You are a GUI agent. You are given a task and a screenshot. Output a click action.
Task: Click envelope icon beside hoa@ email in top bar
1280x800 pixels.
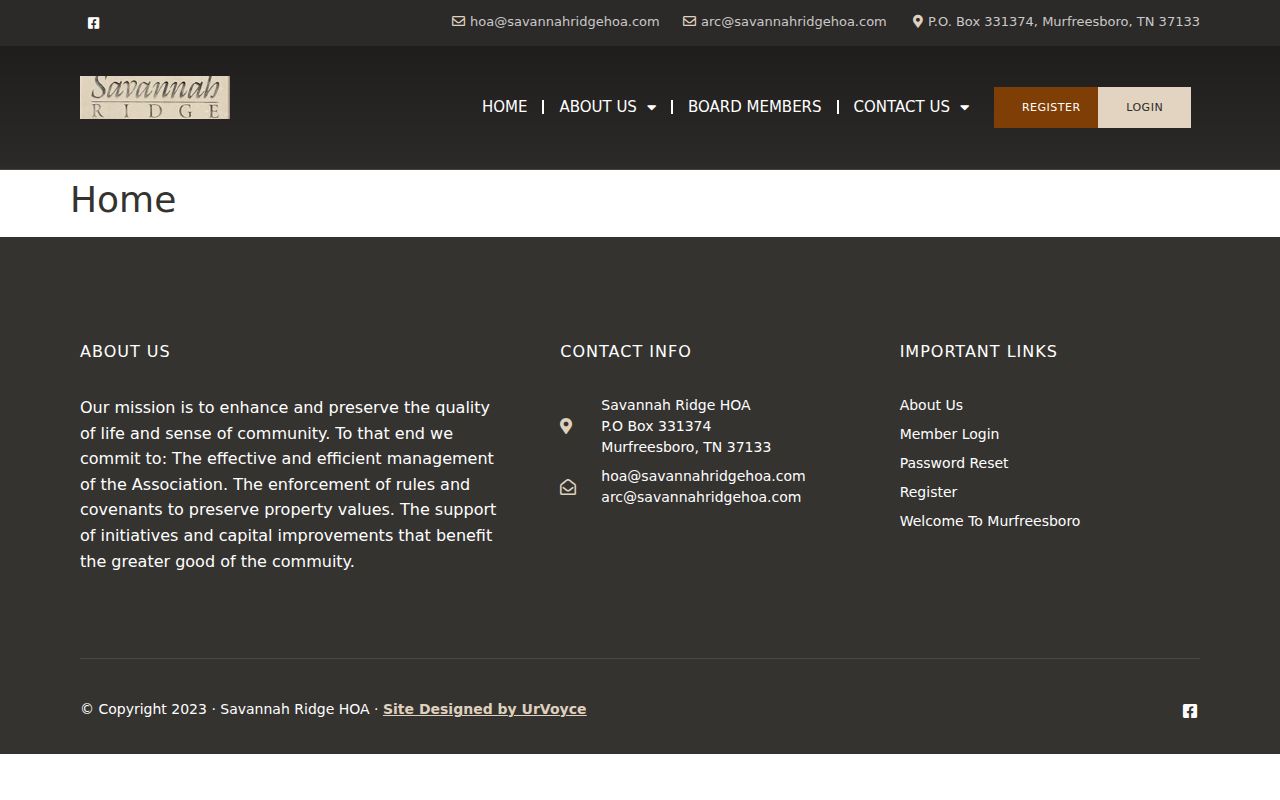(458, 21)
